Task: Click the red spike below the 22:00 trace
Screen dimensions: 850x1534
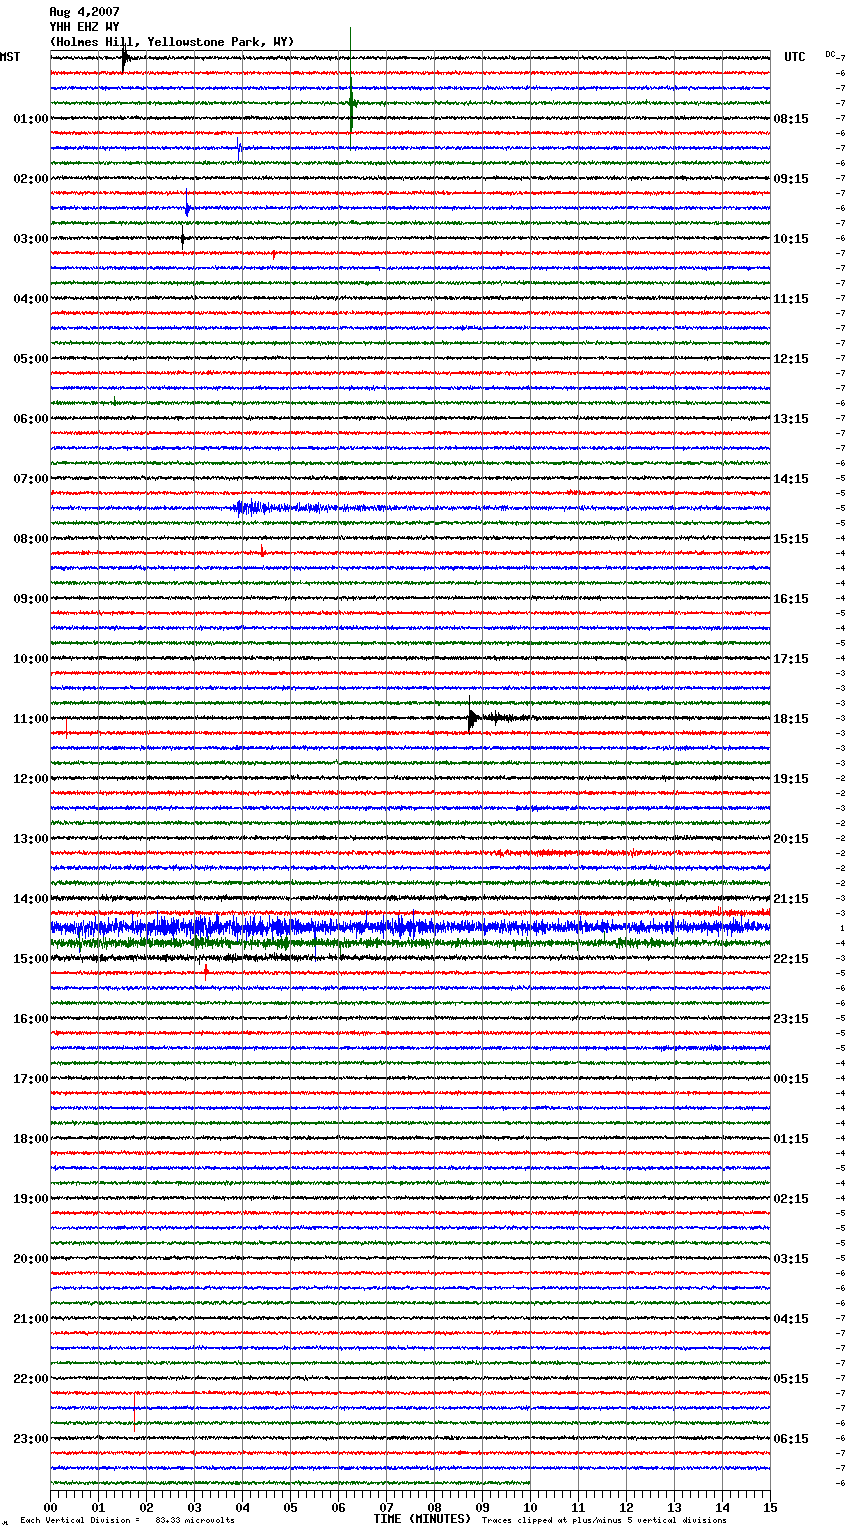Action: pyautogui.click(x=134, y=1411)
